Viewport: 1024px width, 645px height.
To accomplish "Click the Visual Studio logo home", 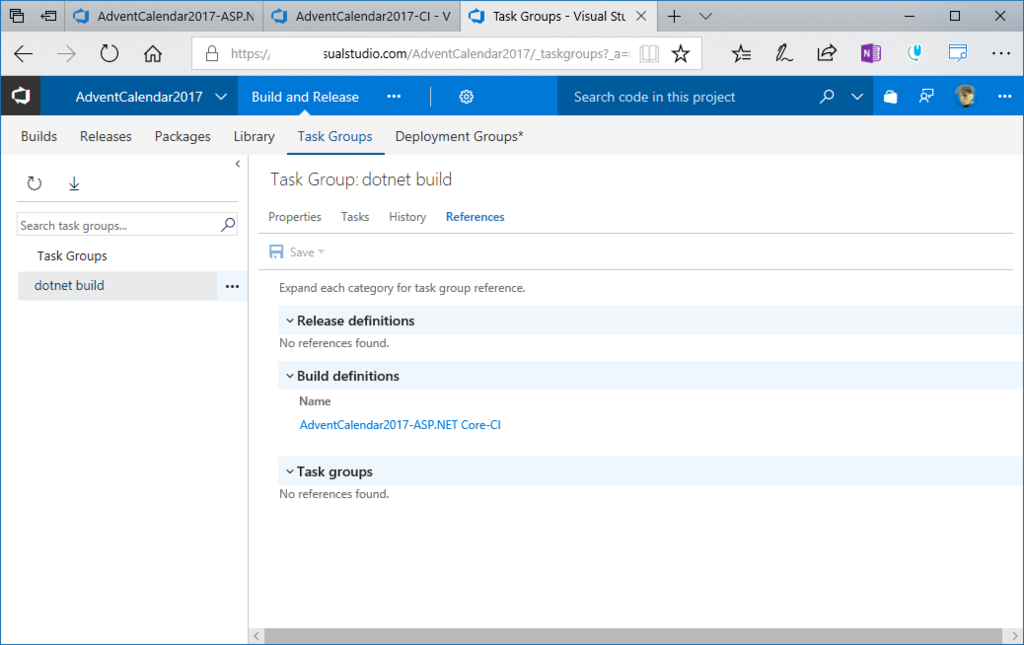I will coord(21,97).
